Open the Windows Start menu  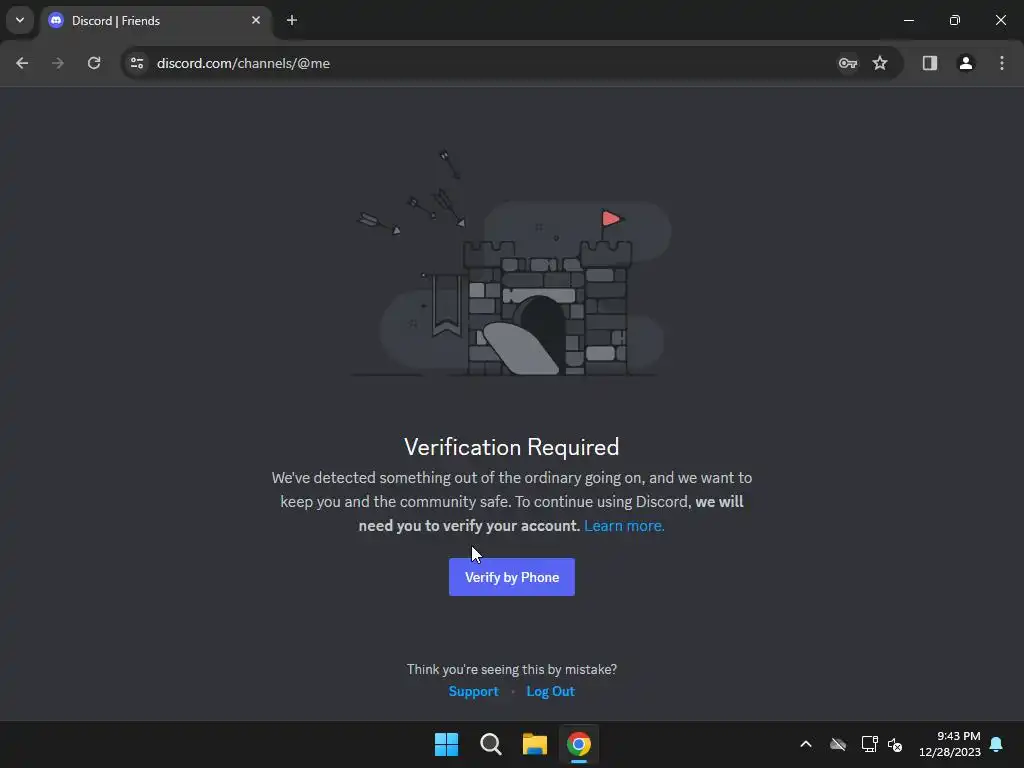click(447, 744)
